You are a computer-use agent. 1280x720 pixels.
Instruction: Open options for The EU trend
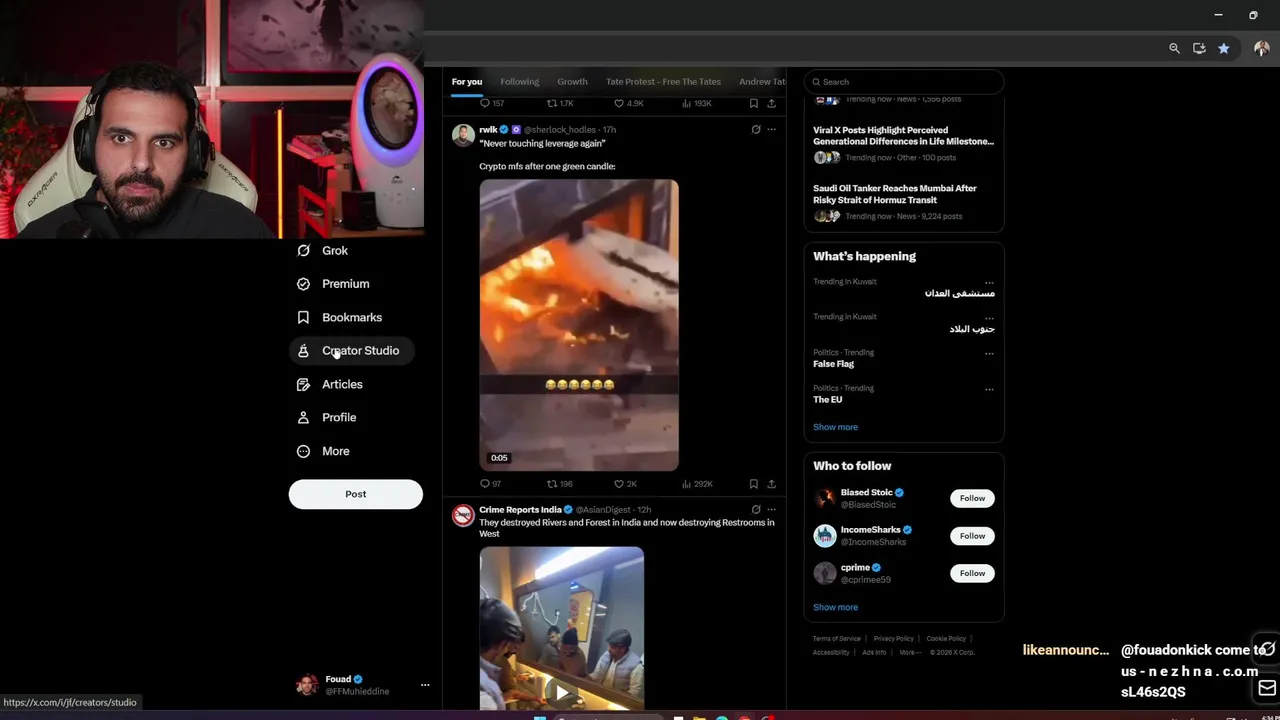pos(989,389)
